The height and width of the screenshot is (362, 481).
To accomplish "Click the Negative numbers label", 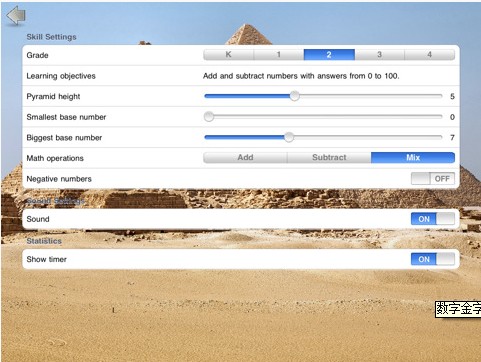I will pyautogui.click(x=59, y=179).
